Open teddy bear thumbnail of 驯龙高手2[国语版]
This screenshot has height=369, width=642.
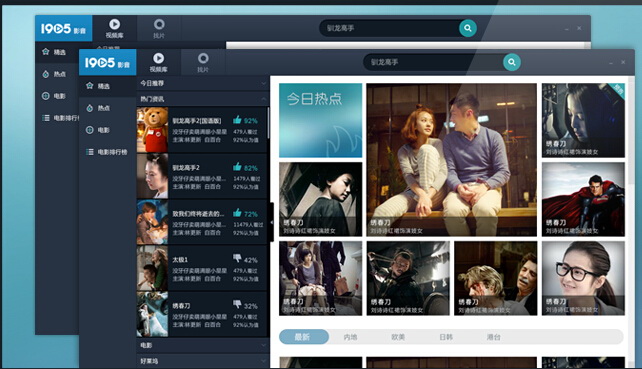tap(152, 130)
